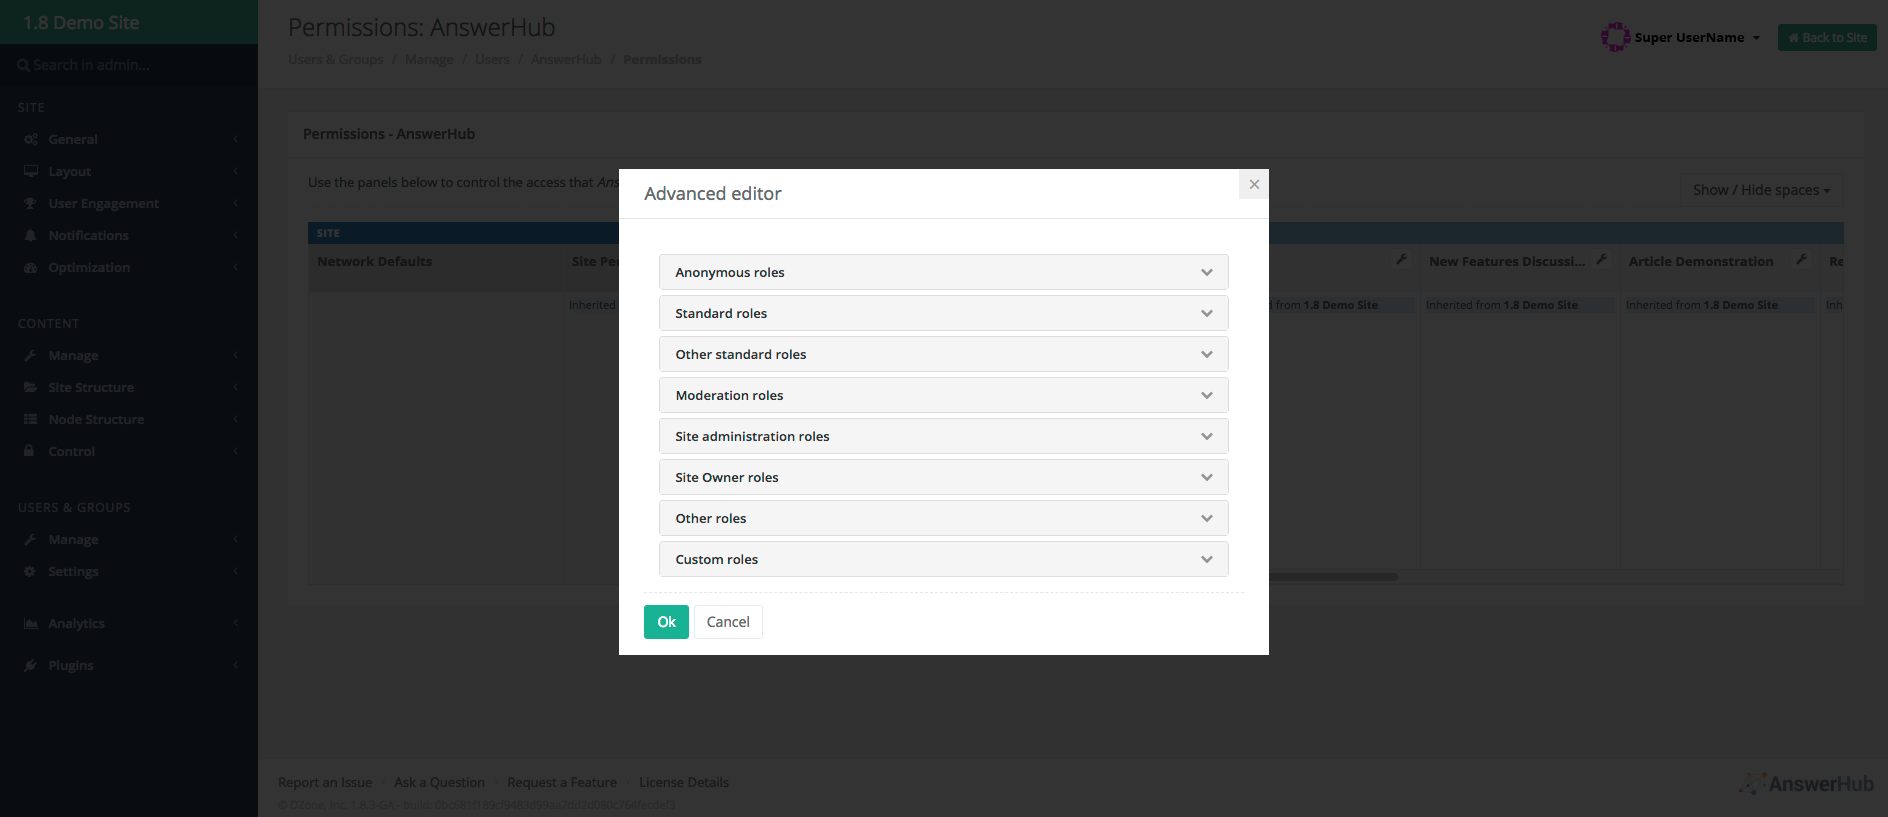Viewport: 1888px width, 817px height.
Task: Expand the Anonymous roles panel
Action: pyautogui.click(x=943, y=272)
